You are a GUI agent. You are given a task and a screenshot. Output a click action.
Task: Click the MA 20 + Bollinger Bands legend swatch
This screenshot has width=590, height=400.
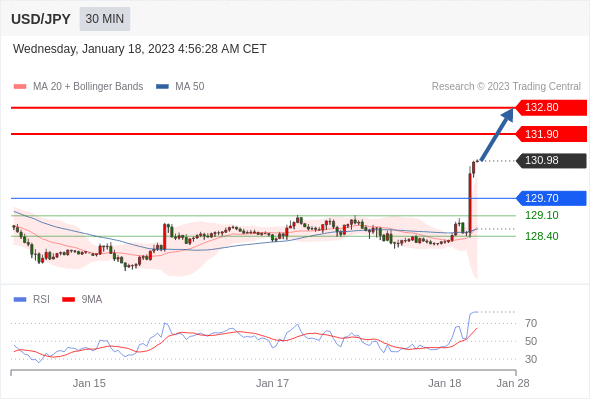(20, 87)
